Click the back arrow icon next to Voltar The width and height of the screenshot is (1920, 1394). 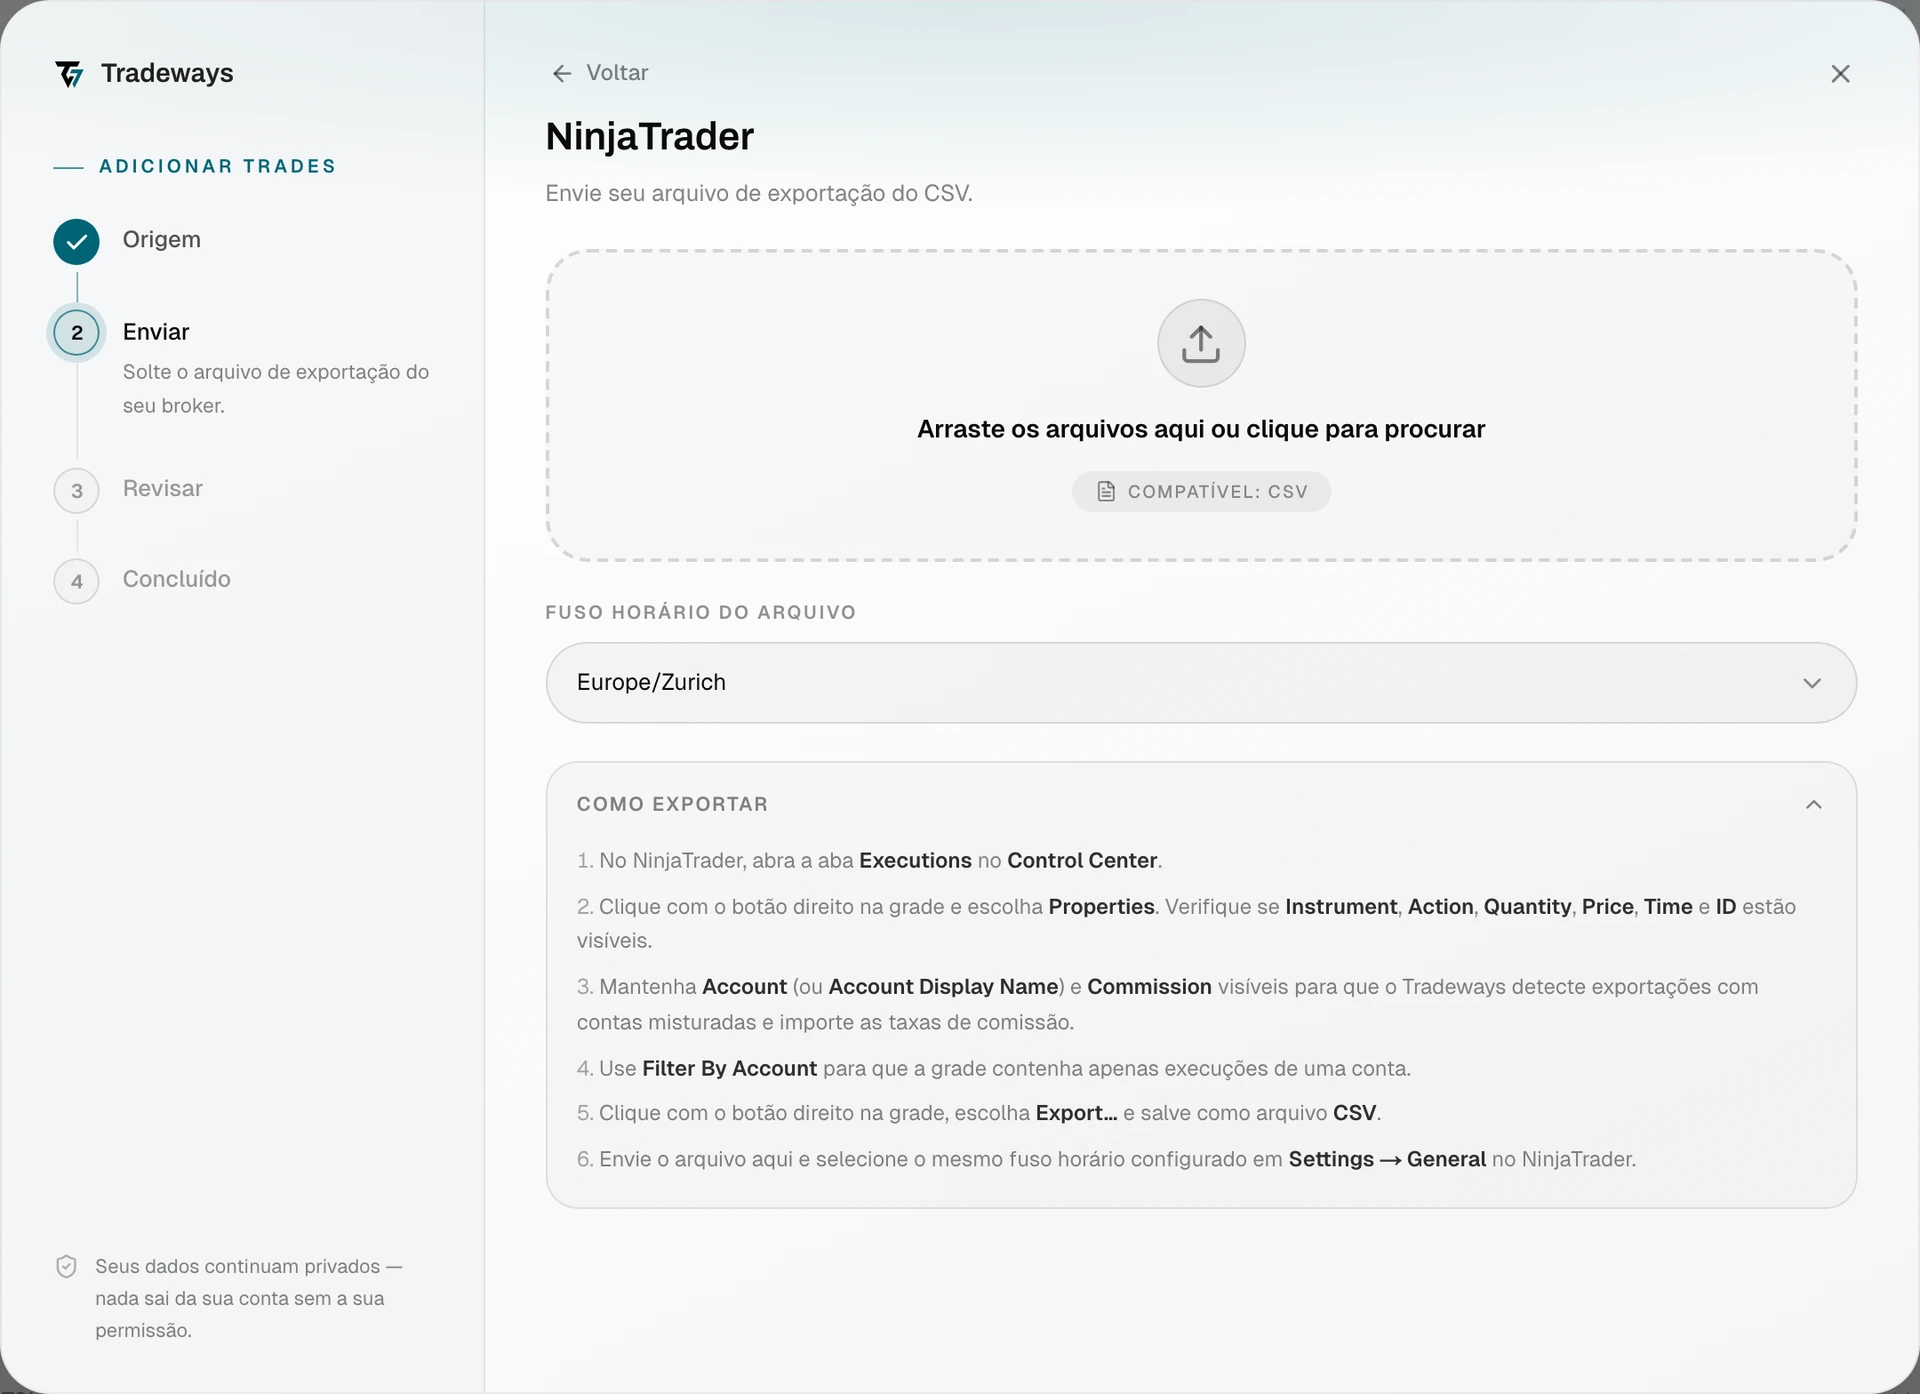tap(562, 73)
